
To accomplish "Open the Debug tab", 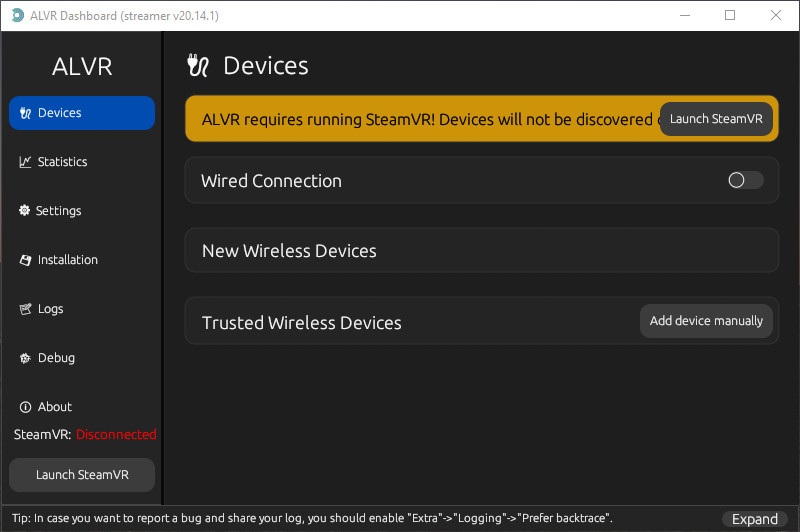I will [47, 358].
